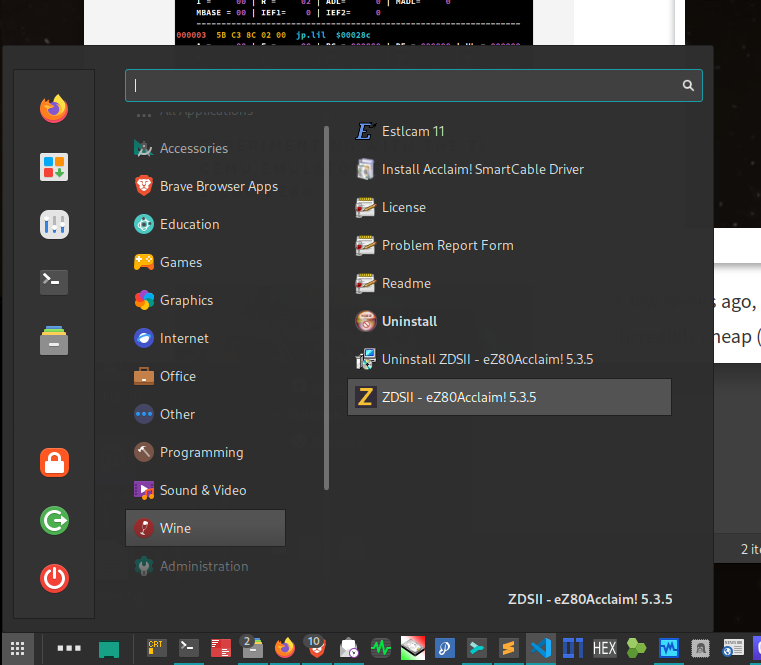Select the Sound & Video category
The image size is (761, 665).
[205, 490]
